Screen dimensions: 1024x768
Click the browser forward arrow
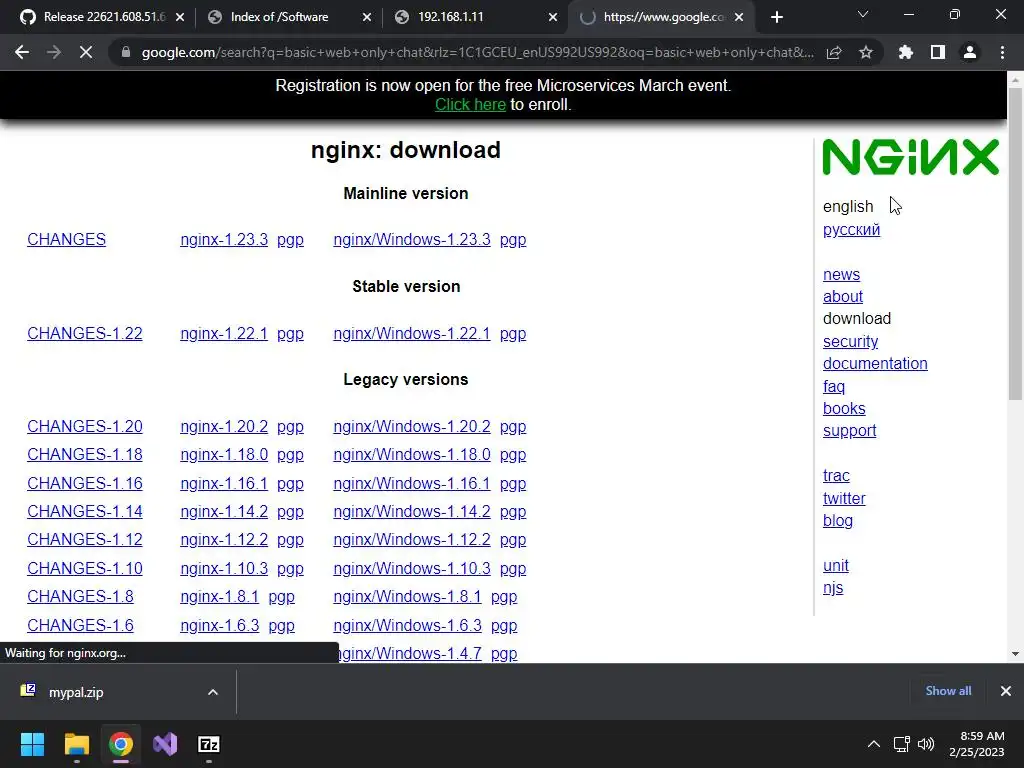point(54,52)
